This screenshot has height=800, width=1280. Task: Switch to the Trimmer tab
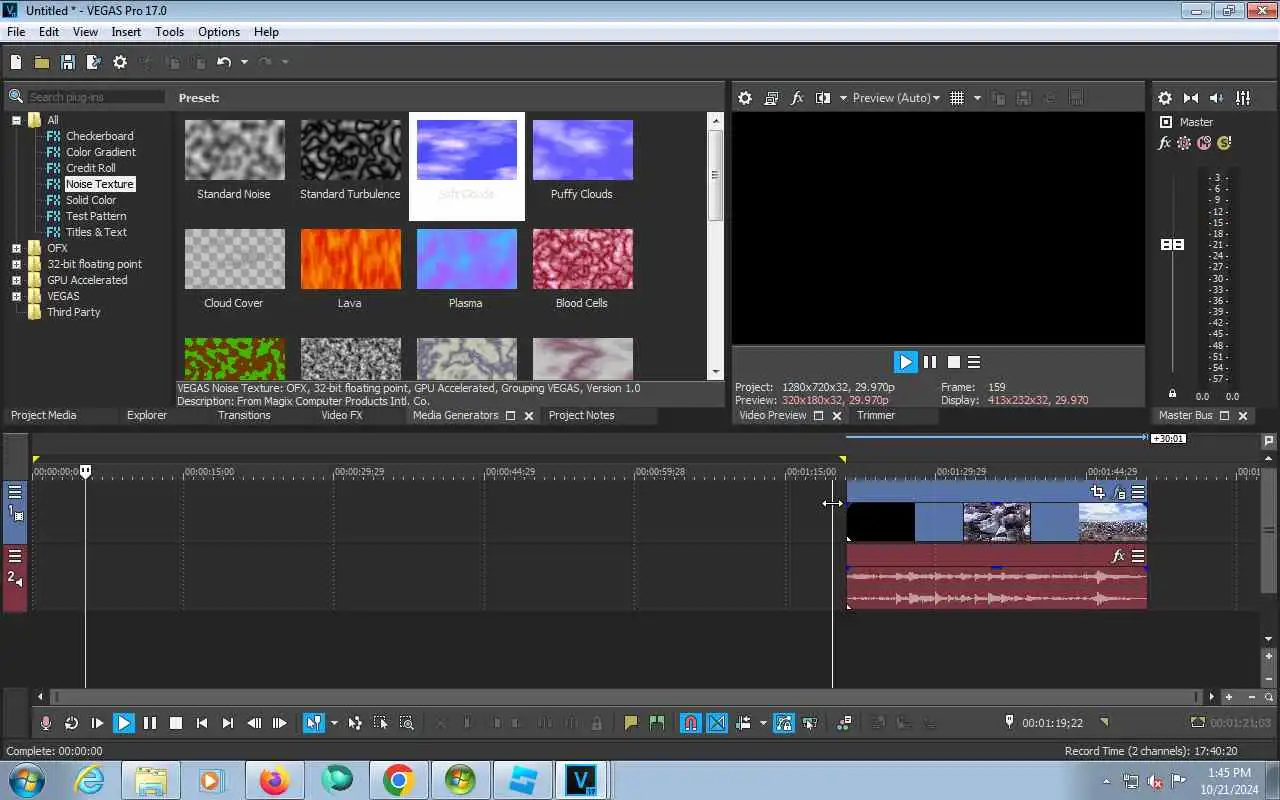(876, 415)
